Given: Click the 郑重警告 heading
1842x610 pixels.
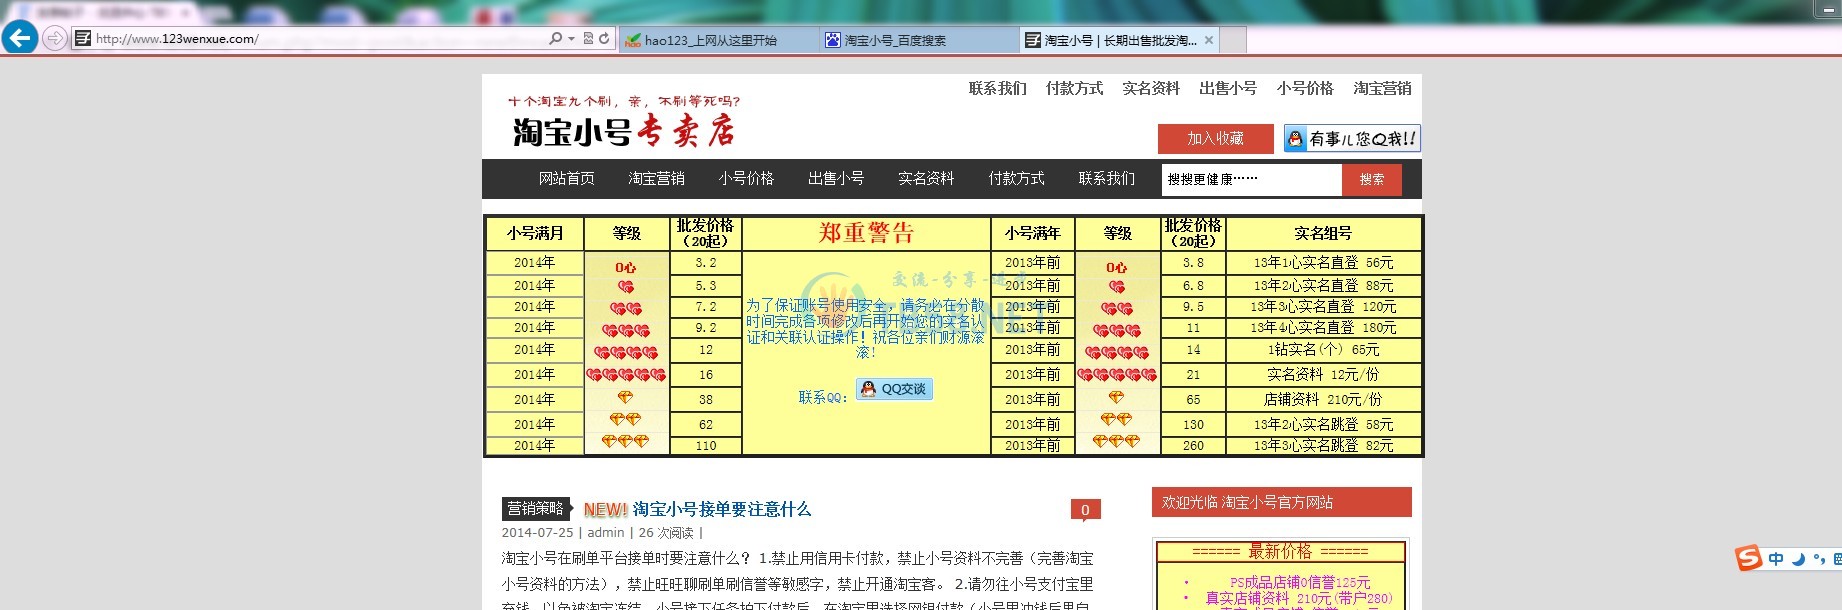Looking at the screenshot, I should coord(866,232).
